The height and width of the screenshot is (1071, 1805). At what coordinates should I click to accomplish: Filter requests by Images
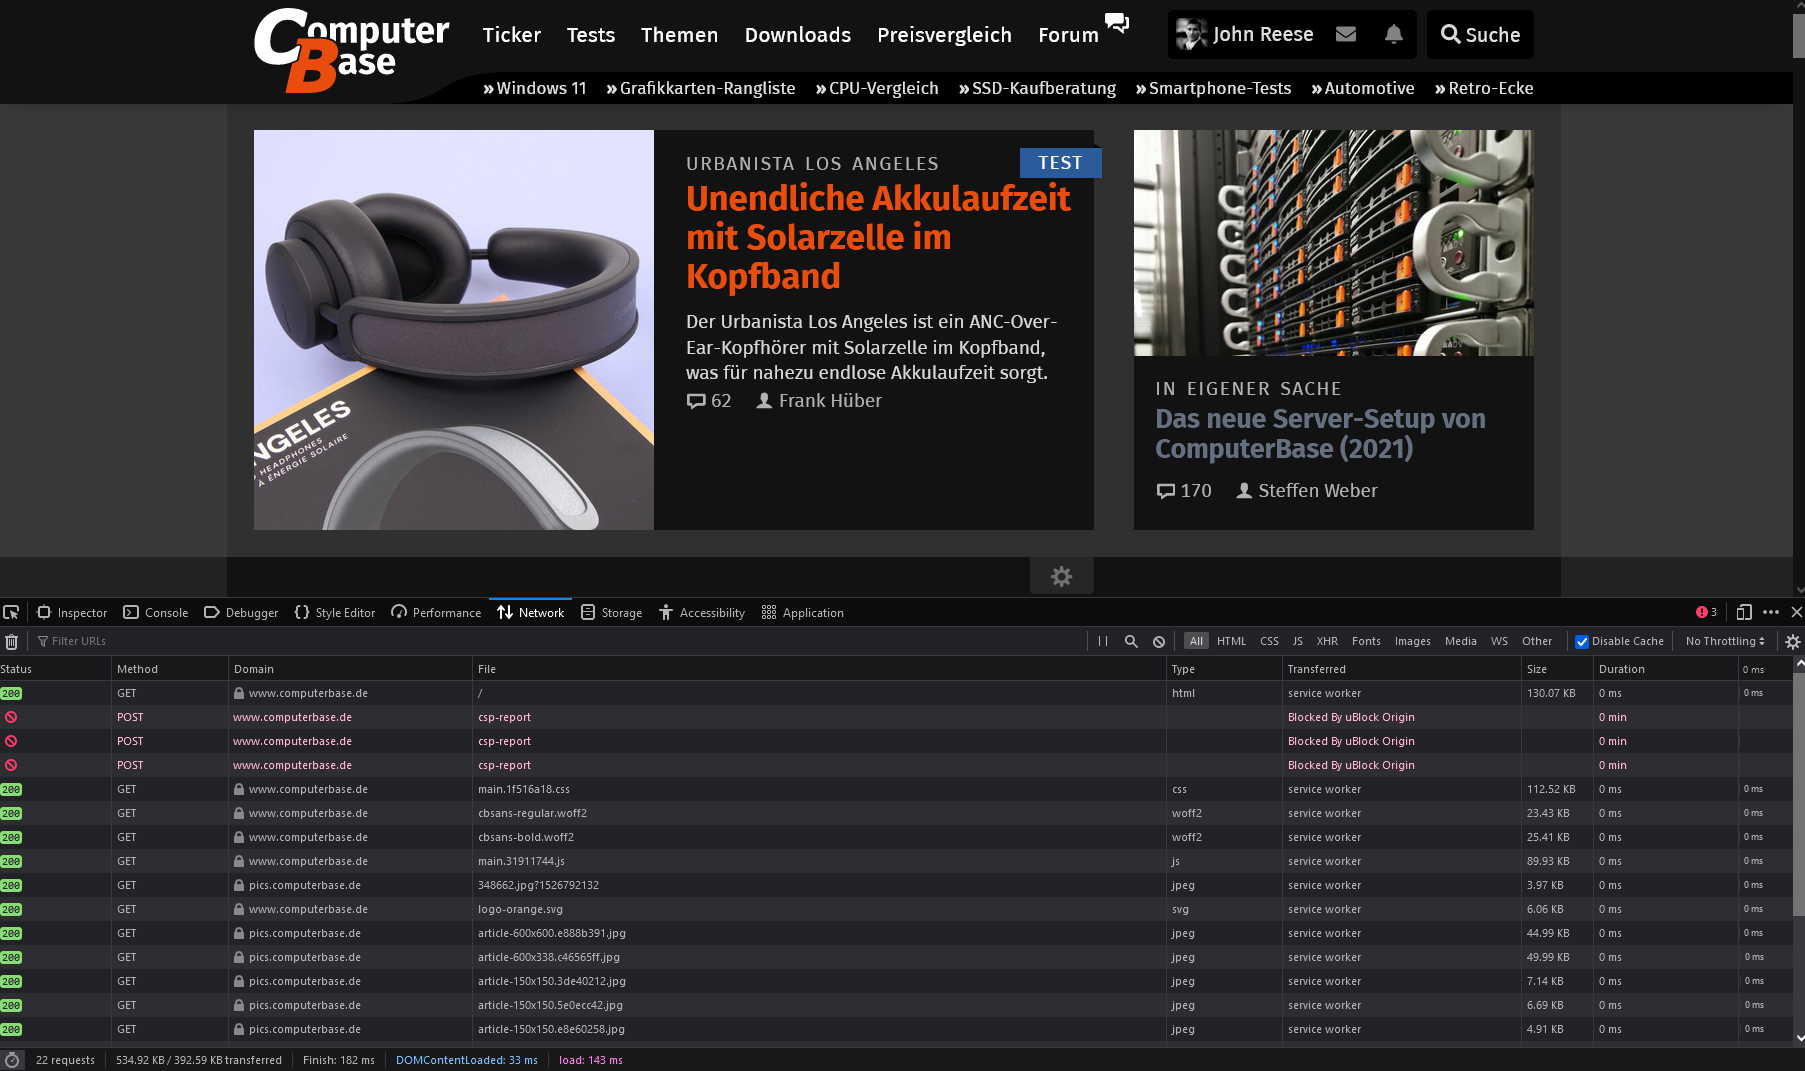[x=1413, y=641]
